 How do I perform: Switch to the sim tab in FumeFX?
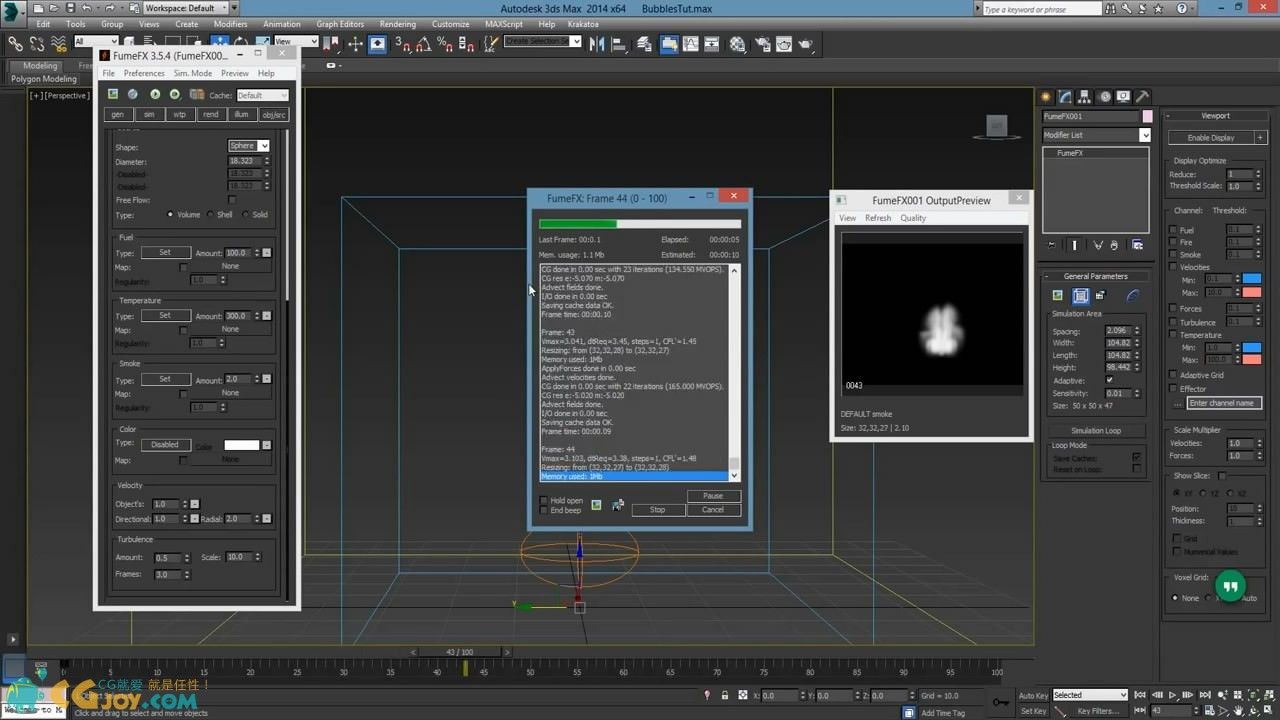click(149, 114)
